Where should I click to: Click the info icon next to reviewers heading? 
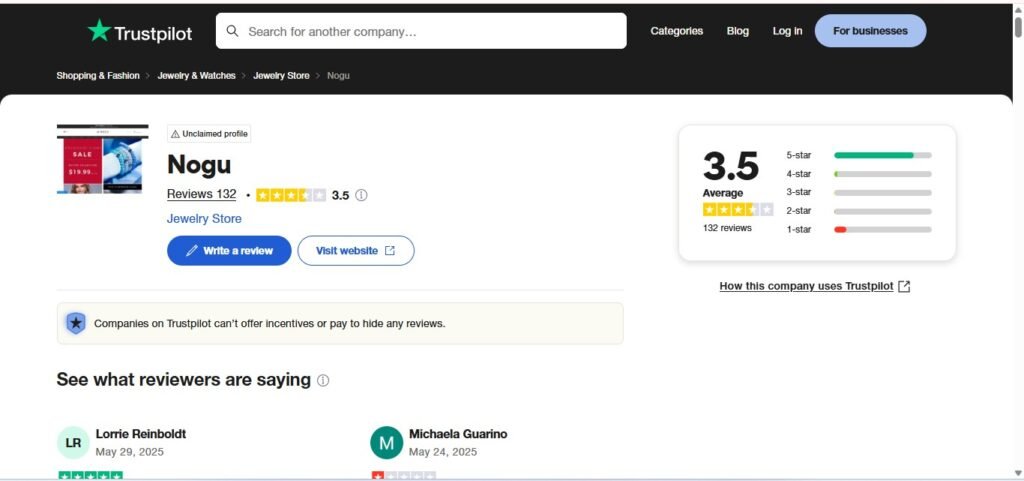click(x=323, y=380)
